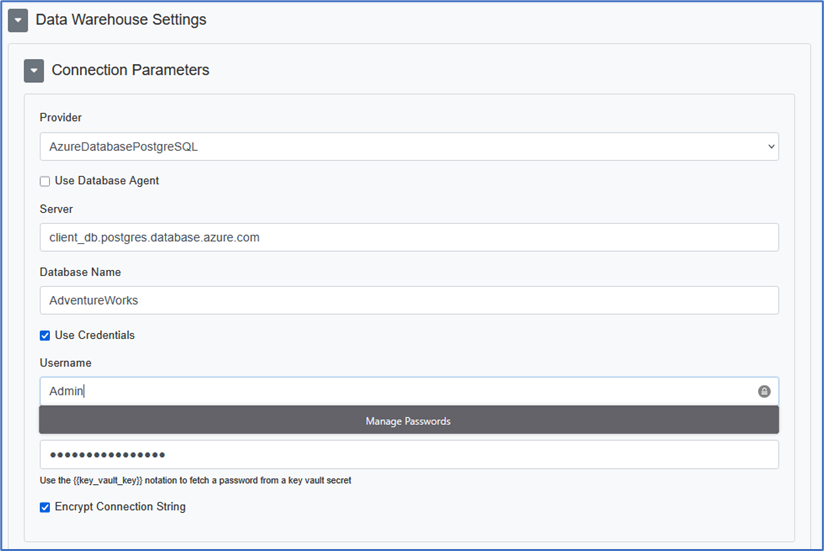Uncheck the Use Credentials checkbox
The image size is (824, 551).
point(45,335)
